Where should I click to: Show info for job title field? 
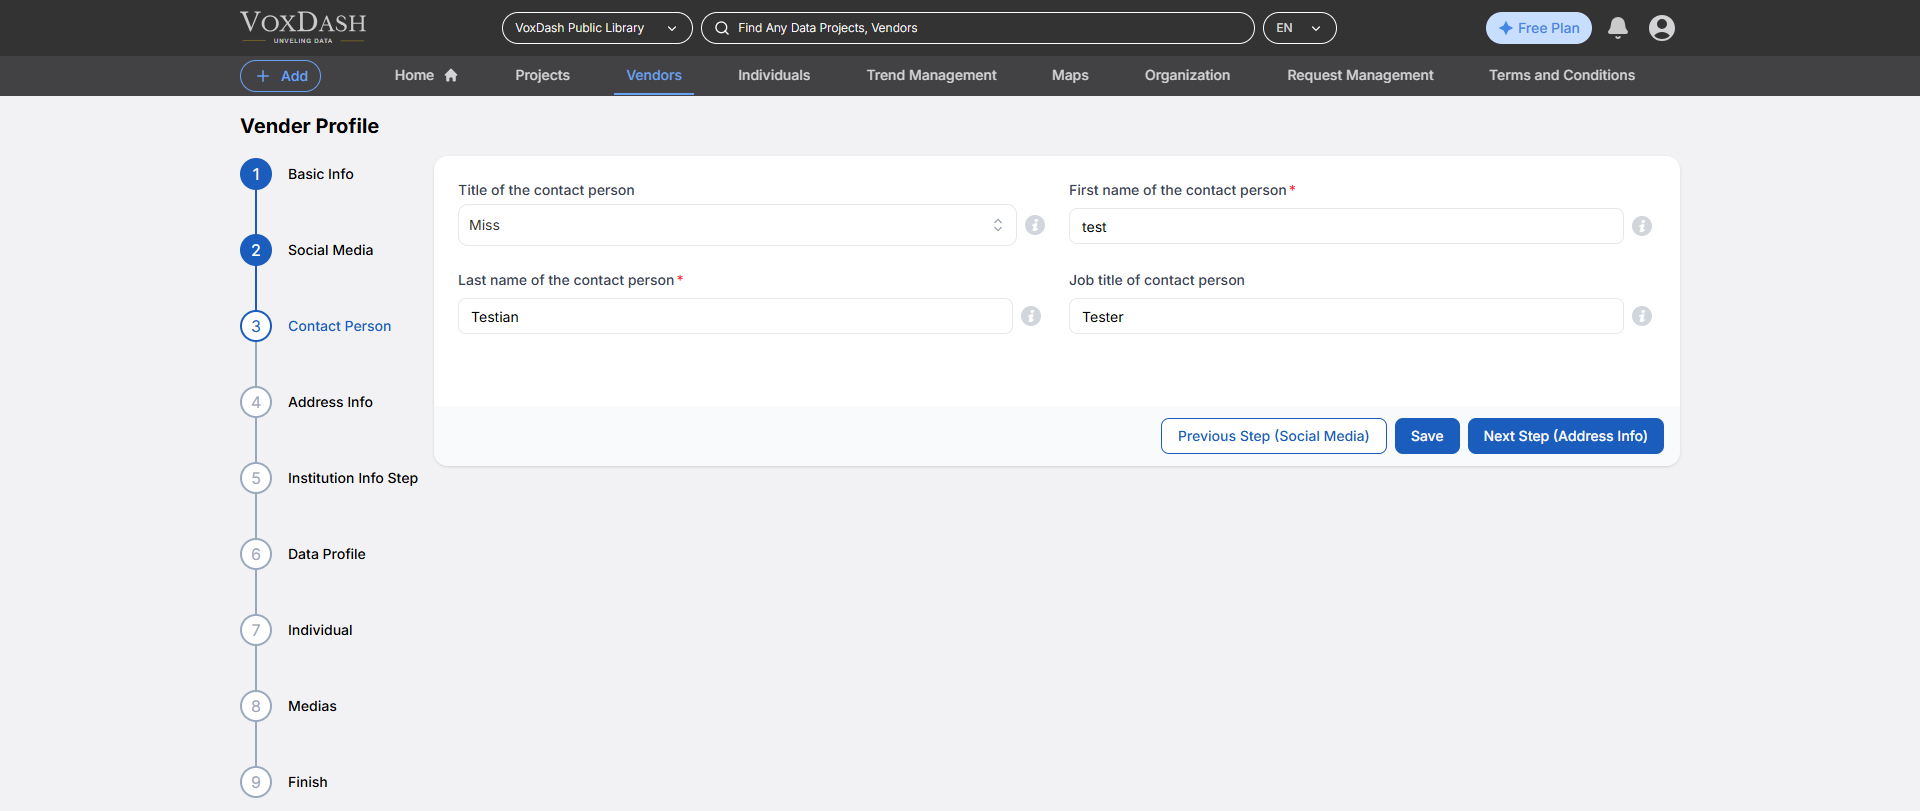pos(1642,316)
